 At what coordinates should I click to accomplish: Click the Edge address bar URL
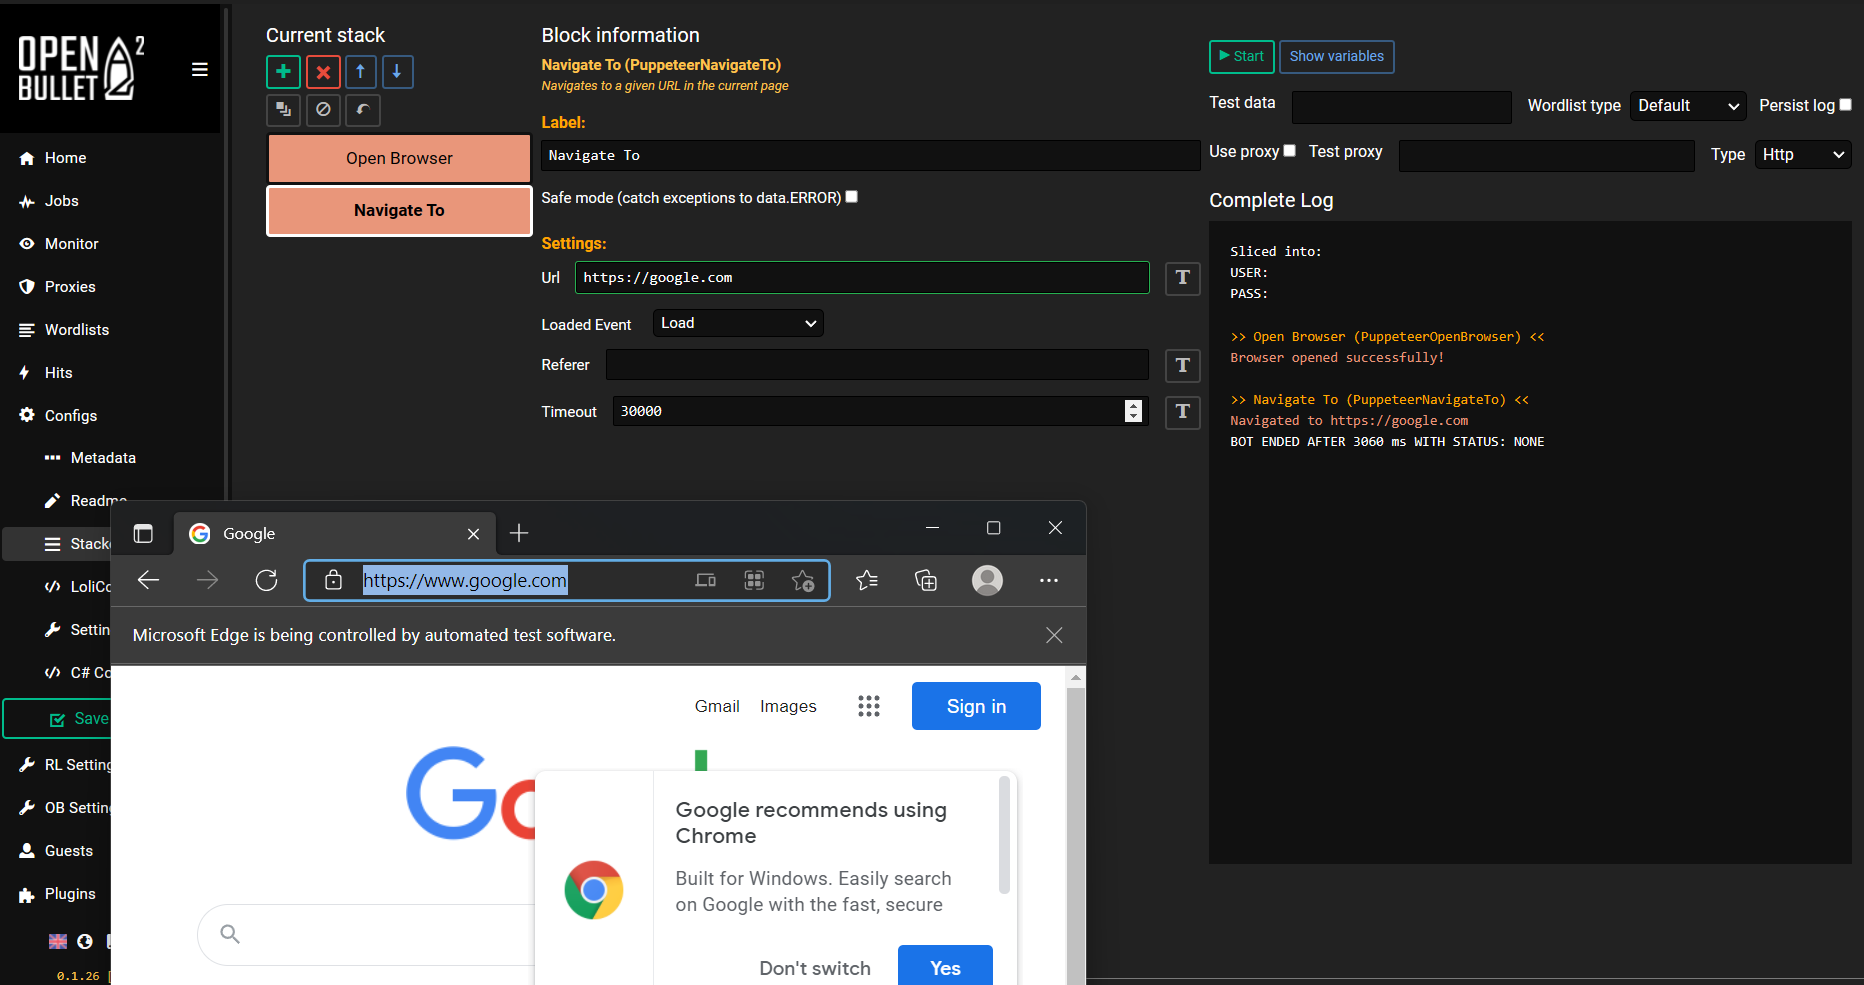coord(465,580)
